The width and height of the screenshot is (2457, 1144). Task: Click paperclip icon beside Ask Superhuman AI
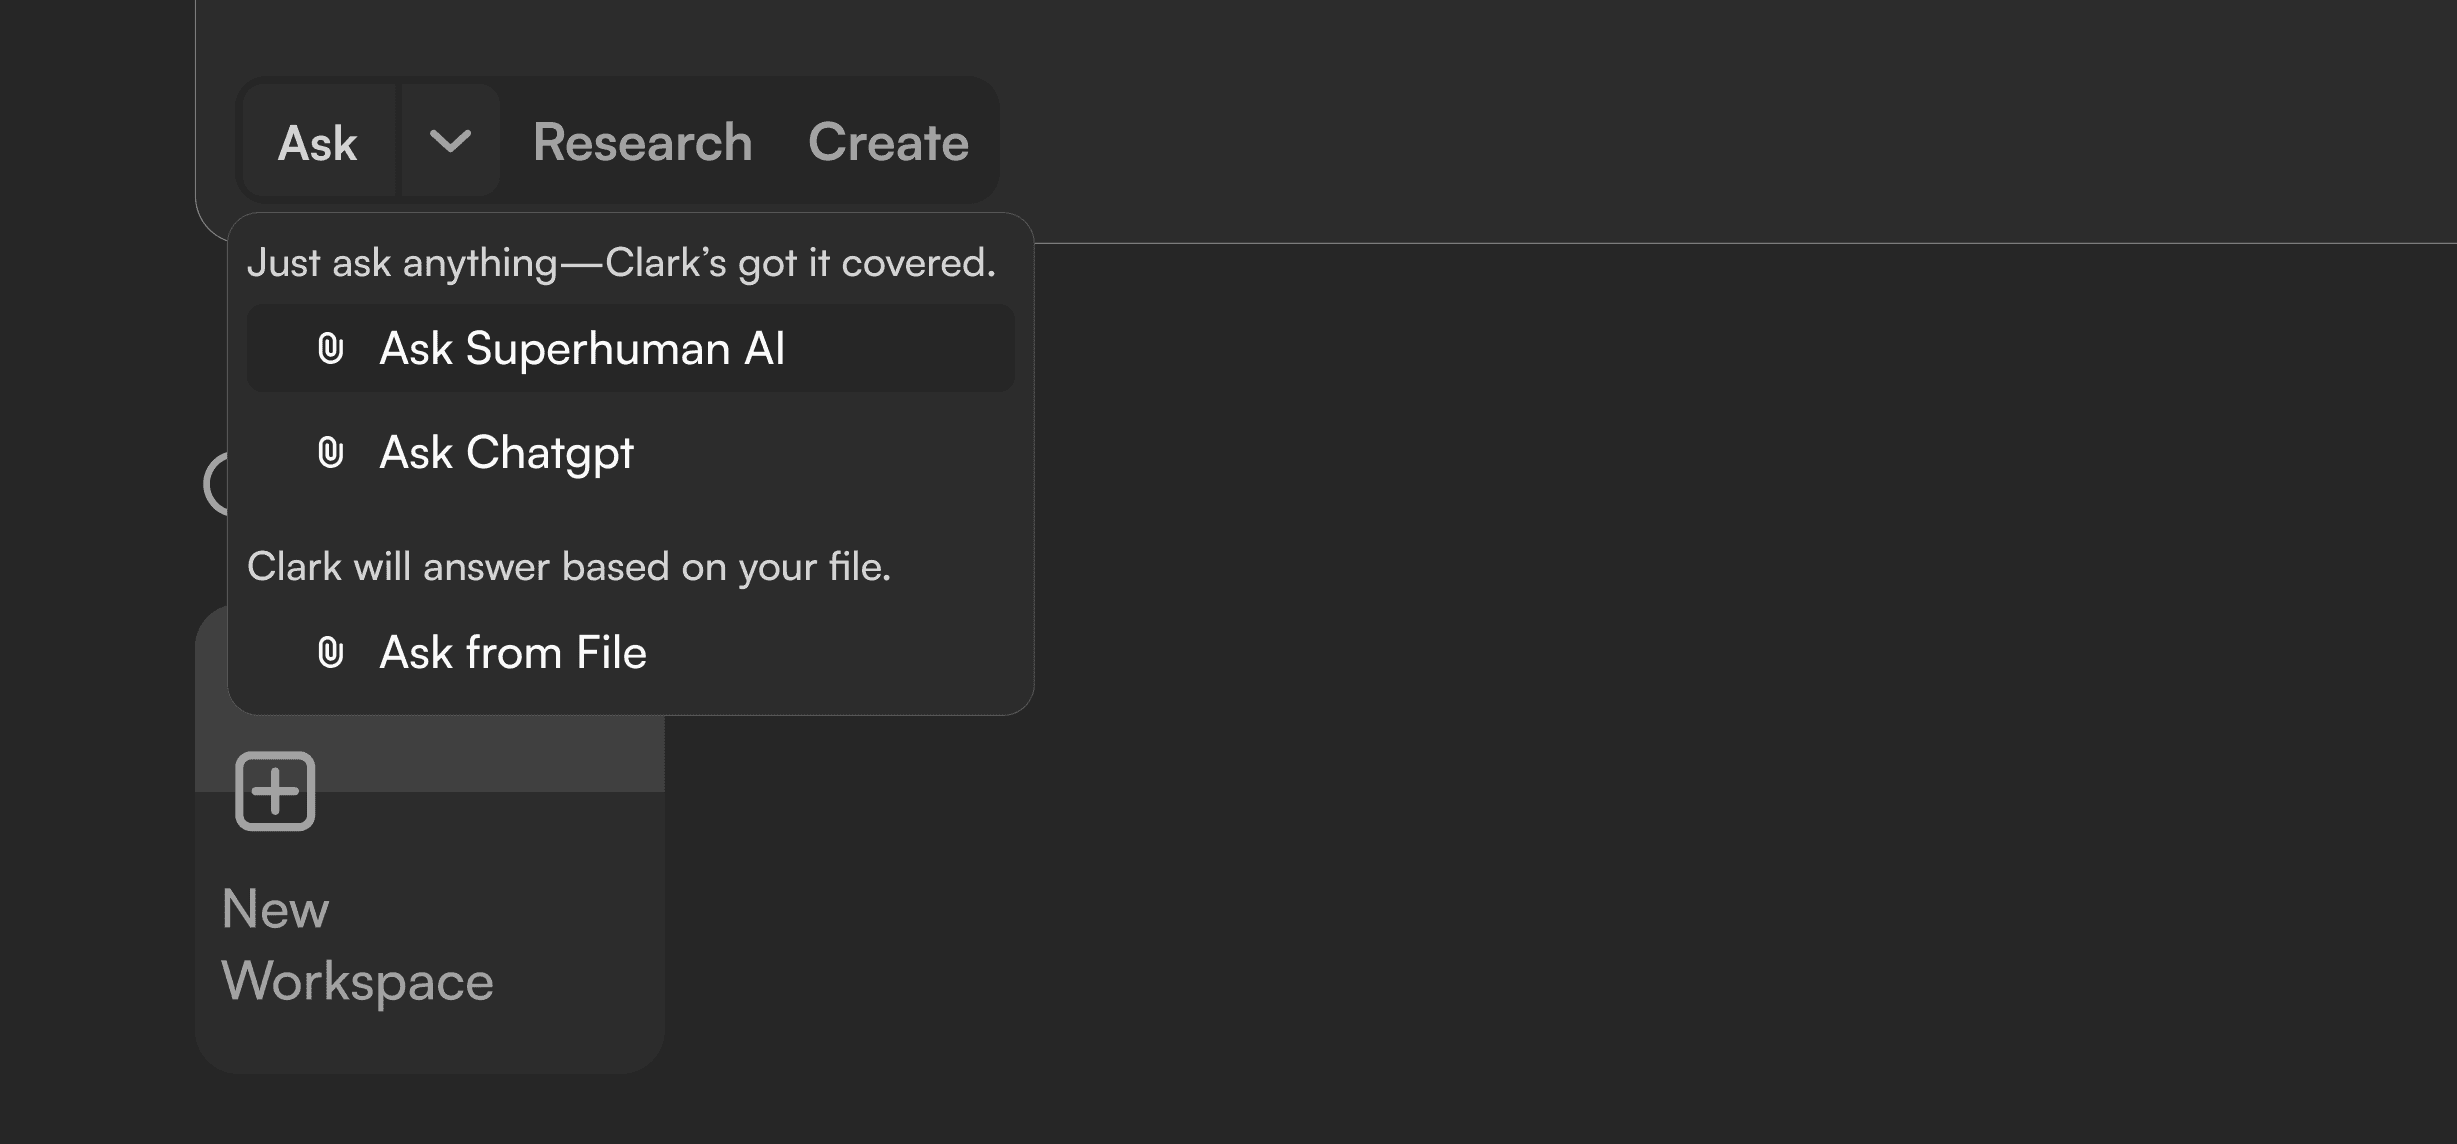point(331,349)
